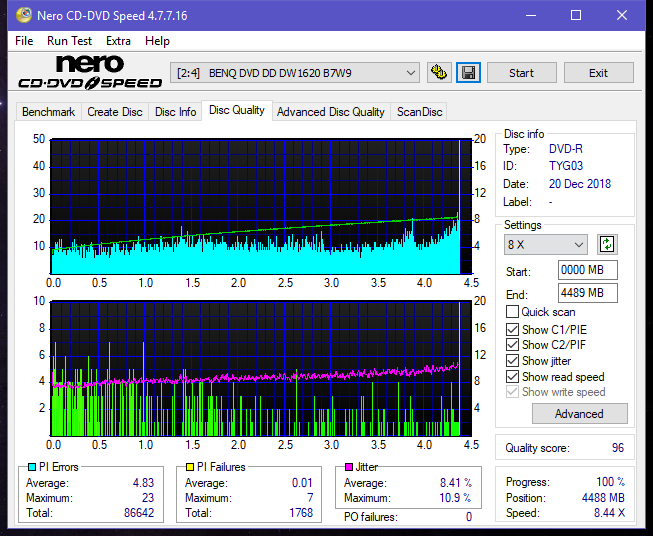Click the PI Failures Total 1768
The height and width of the screenshot is (536, 653).
coord(301,513)
